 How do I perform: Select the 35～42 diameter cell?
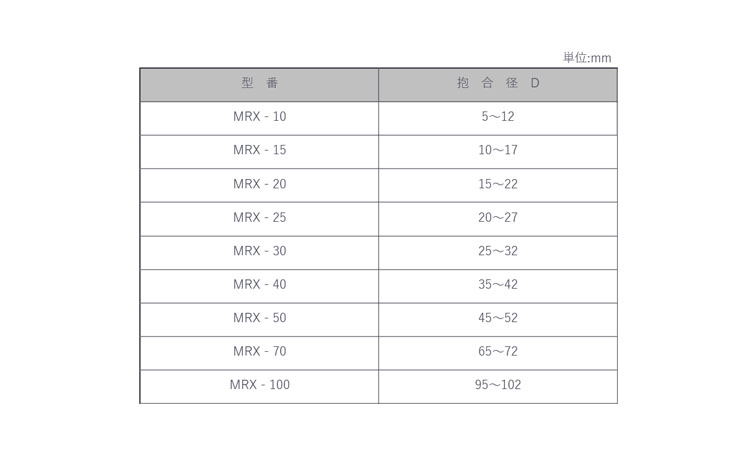(497, 284)
